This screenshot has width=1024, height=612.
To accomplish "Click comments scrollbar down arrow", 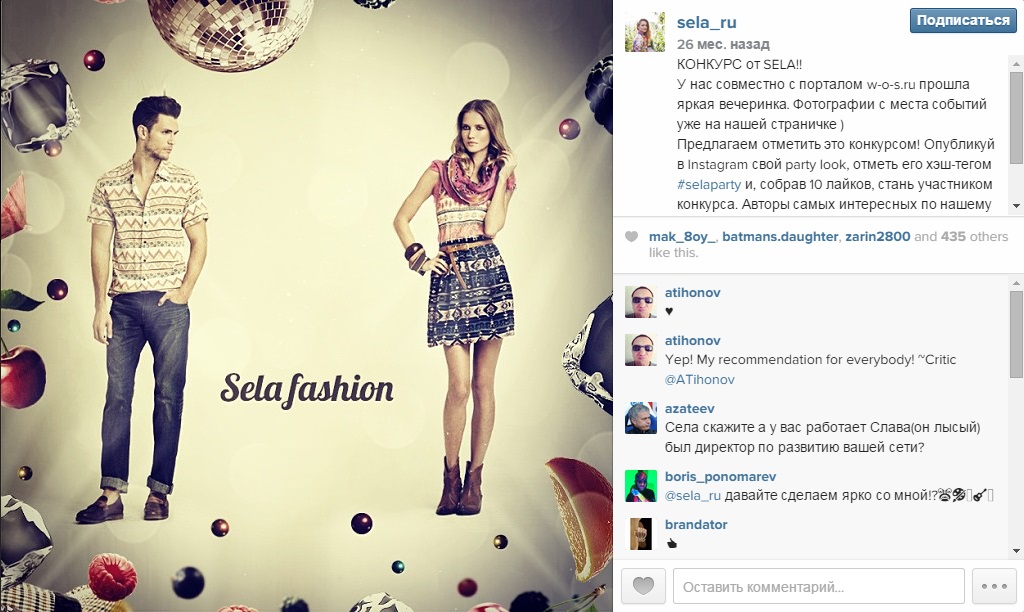I will click(1016, 551).
